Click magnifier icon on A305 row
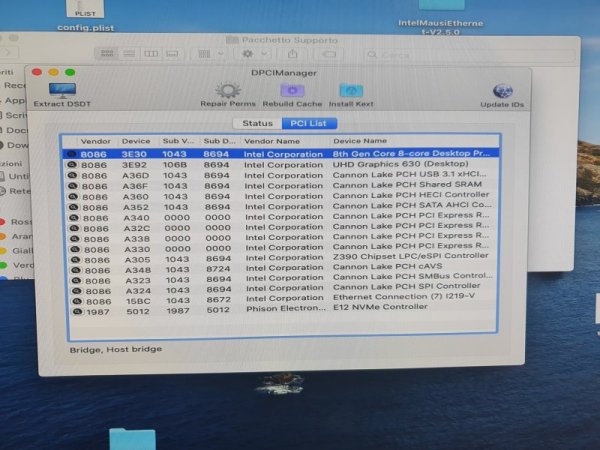The width and height of the screenshot is (600, 450). [75, 259]
